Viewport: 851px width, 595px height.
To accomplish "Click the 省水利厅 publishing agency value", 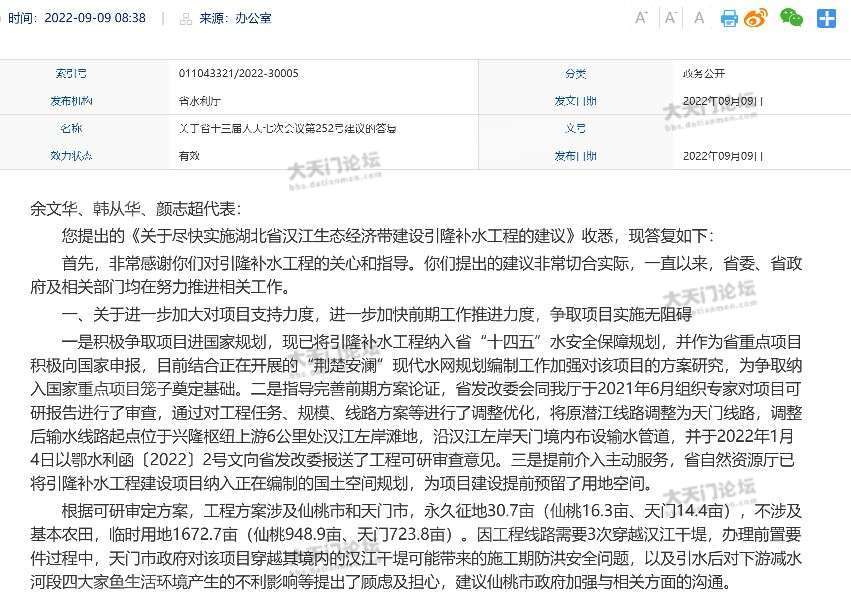I will 196,101.
